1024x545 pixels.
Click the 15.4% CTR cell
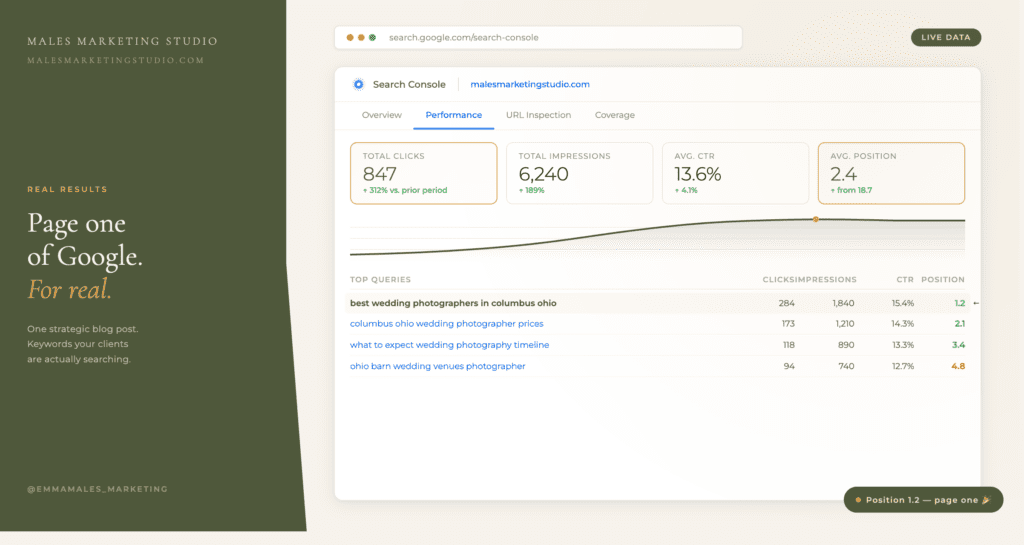click(x=903, y=303)
